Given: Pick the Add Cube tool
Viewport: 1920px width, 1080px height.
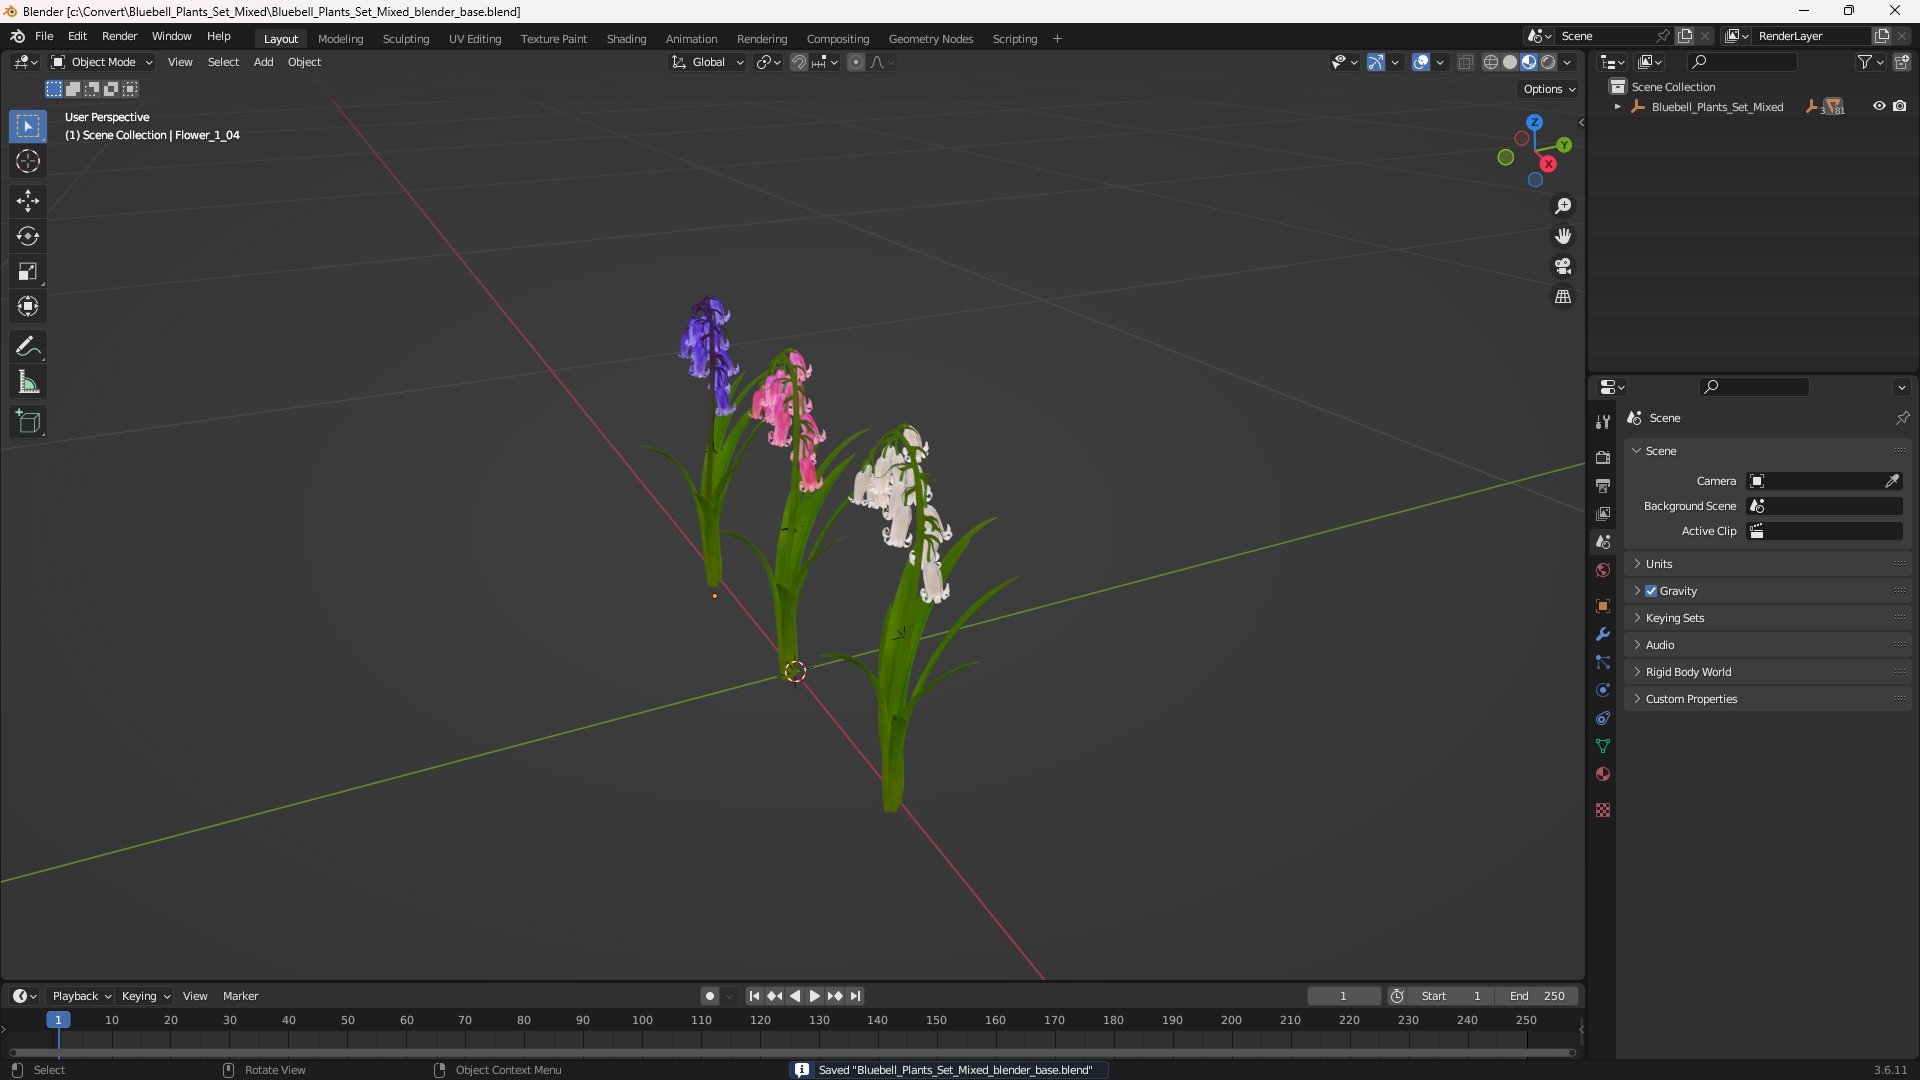Looking at the screenshot, I should coord(28,422).
